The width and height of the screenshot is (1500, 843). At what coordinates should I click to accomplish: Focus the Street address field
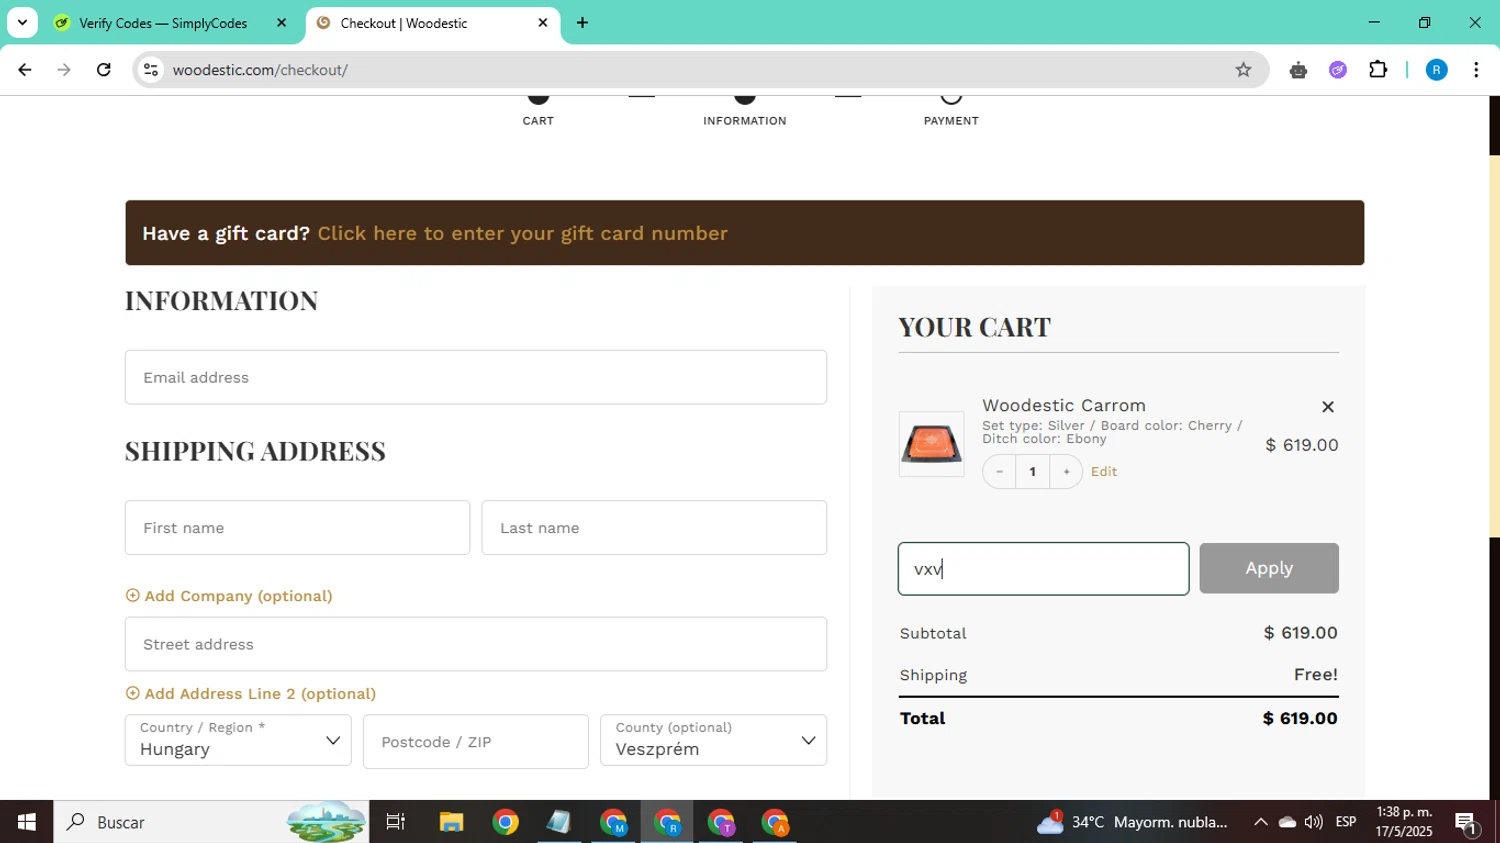coord(476,644)
